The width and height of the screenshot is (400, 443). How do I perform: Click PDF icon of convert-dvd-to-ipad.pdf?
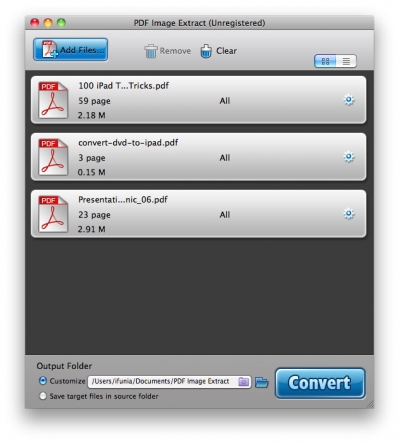[53, 157]
